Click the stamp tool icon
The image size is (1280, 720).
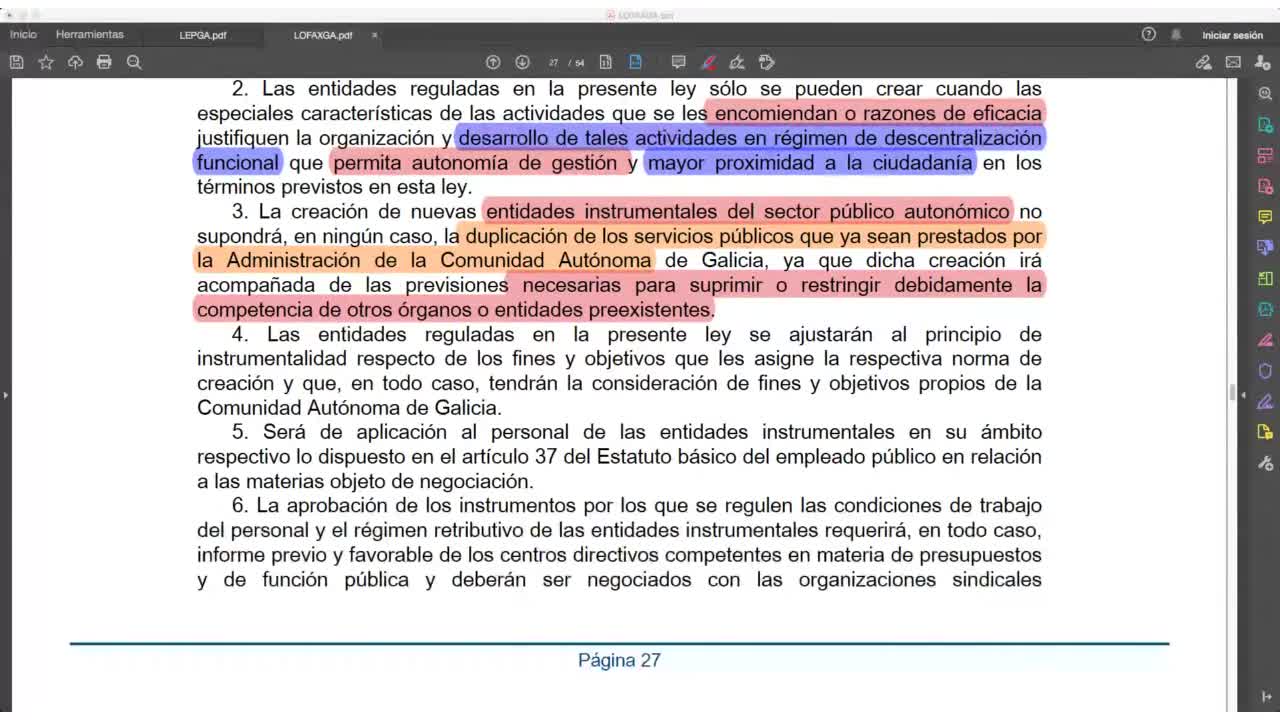point(767,62)
